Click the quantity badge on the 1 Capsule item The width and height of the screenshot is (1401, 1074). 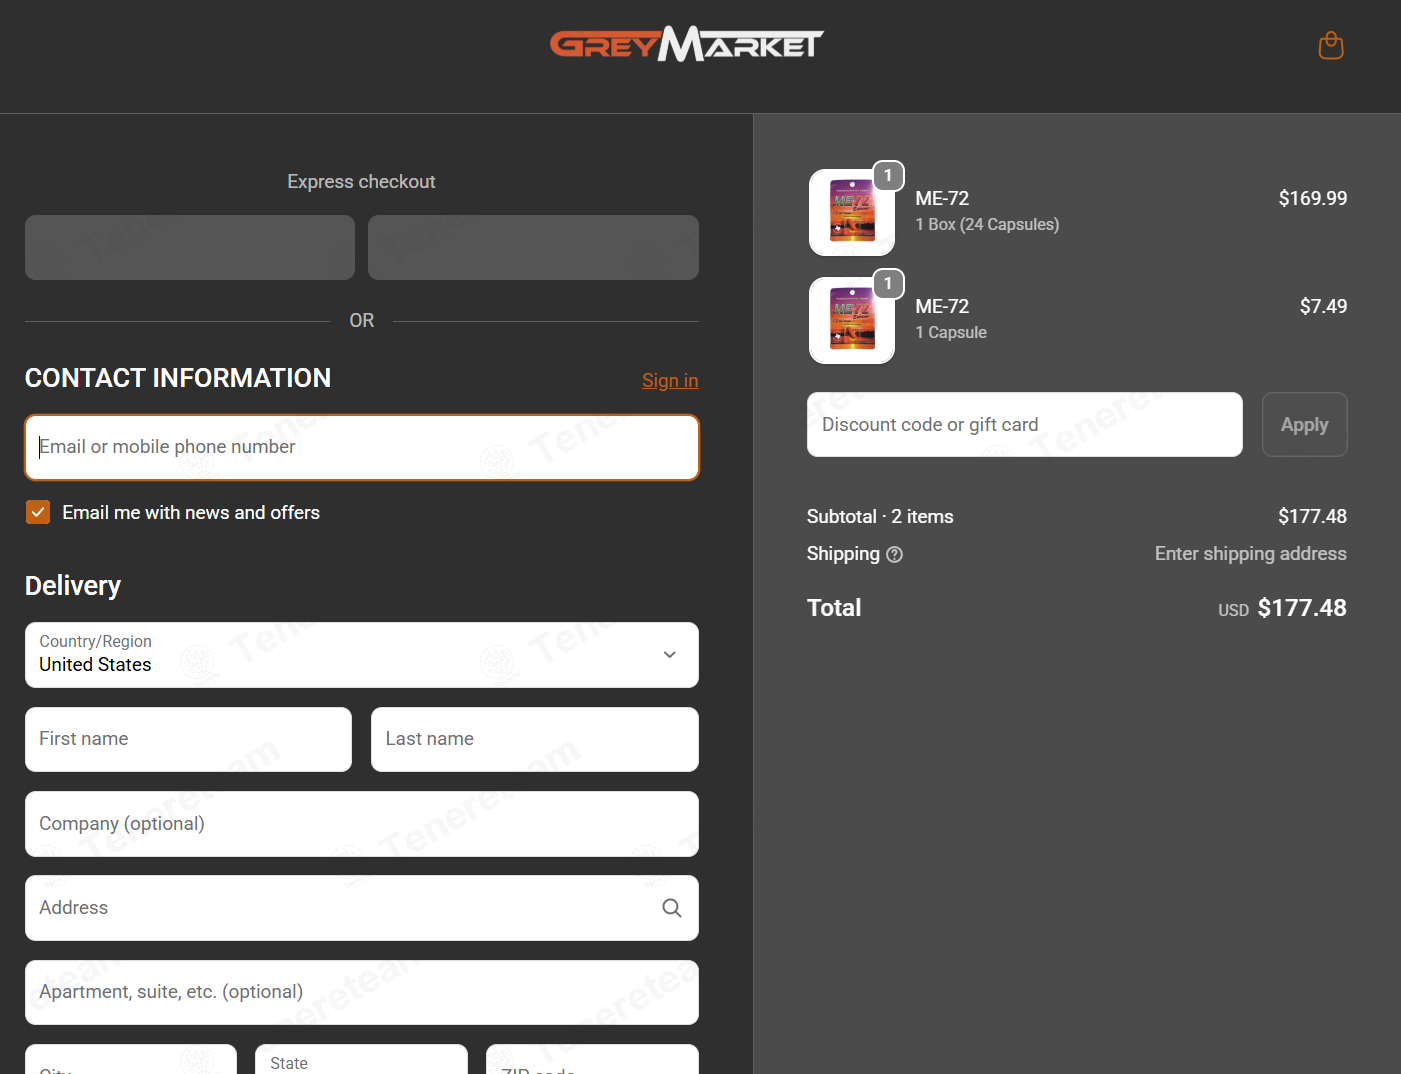888,283
